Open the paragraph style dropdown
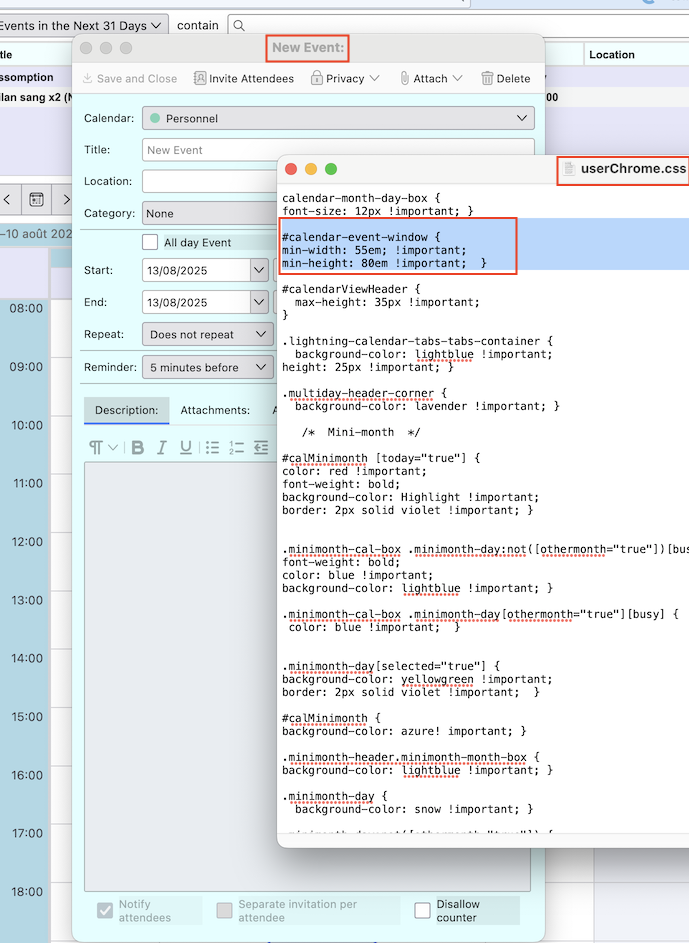 pos(103,447)
